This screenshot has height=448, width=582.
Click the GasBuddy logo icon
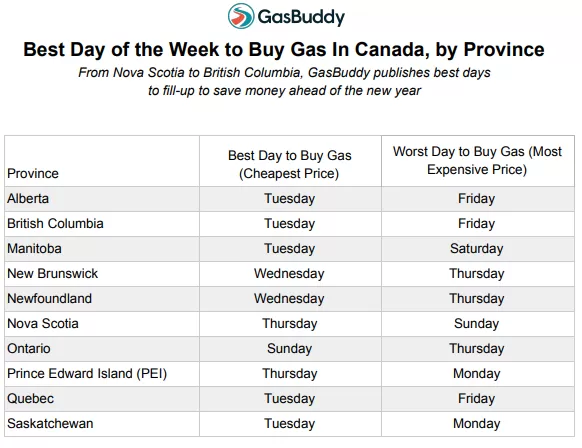tap(241, 16)
